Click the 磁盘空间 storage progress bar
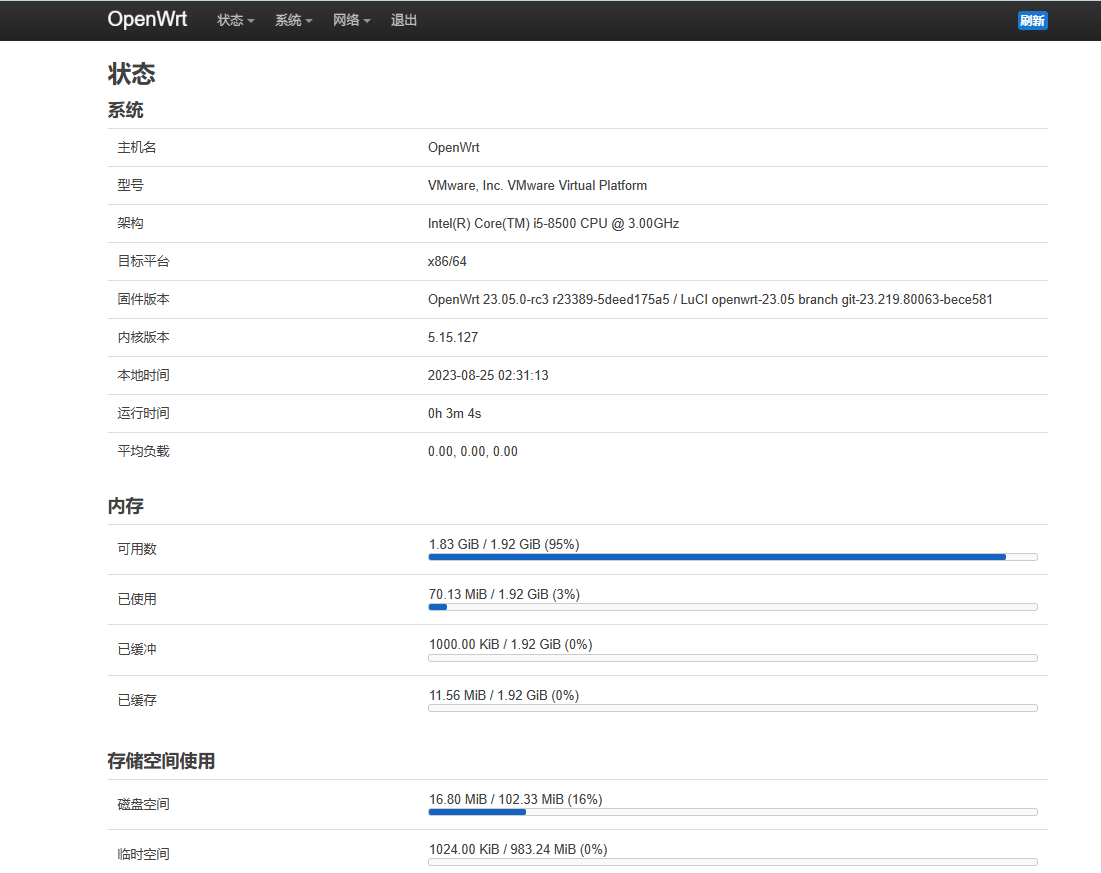The image size is (1101, 873). click(732, 812)
